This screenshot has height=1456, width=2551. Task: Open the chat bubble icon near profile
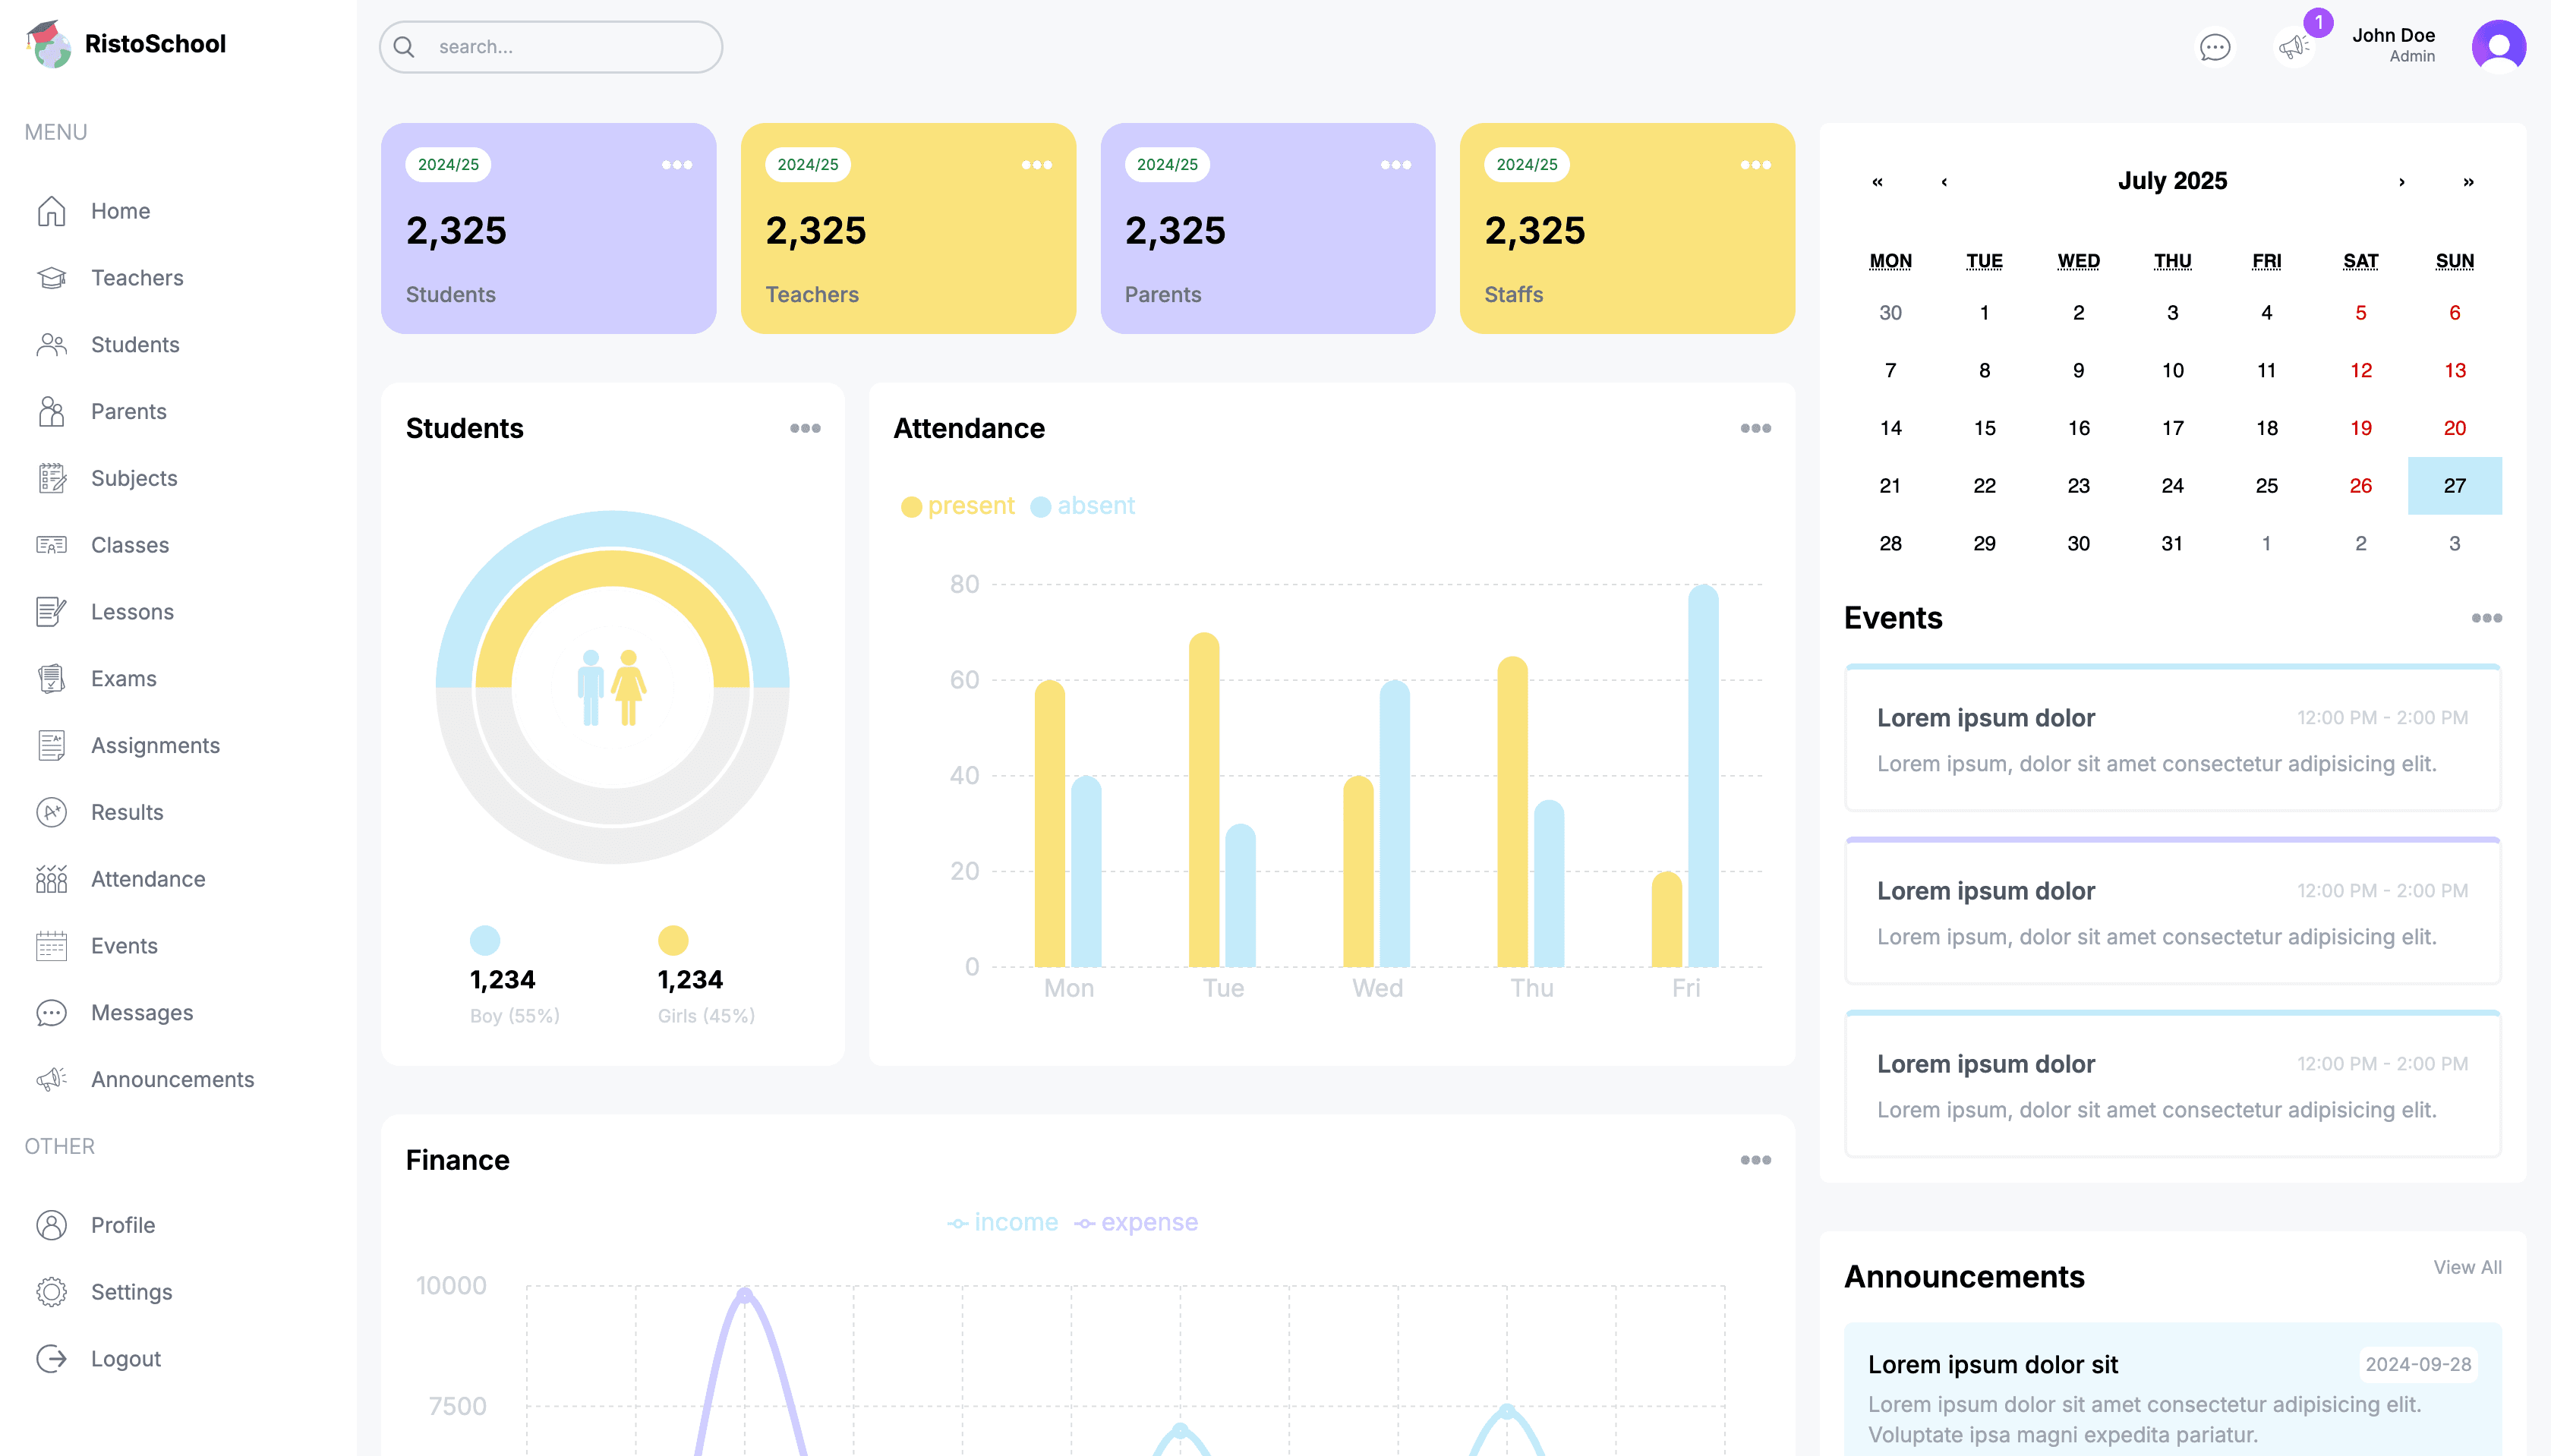coord(2215,46)
